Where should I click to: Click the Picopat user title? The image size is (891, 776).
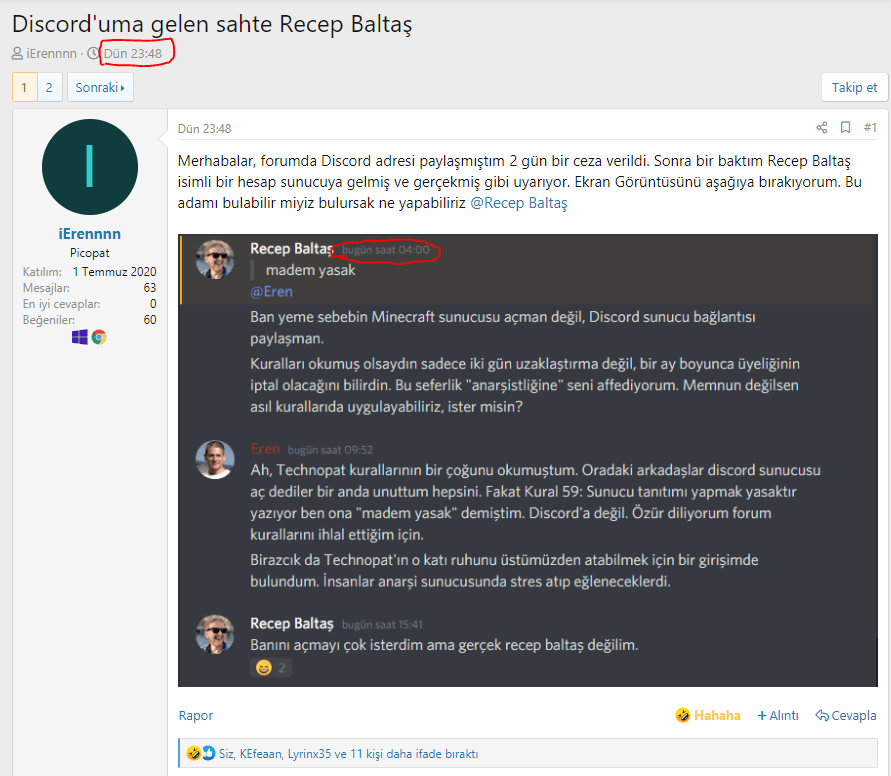(x=90, y=253)
